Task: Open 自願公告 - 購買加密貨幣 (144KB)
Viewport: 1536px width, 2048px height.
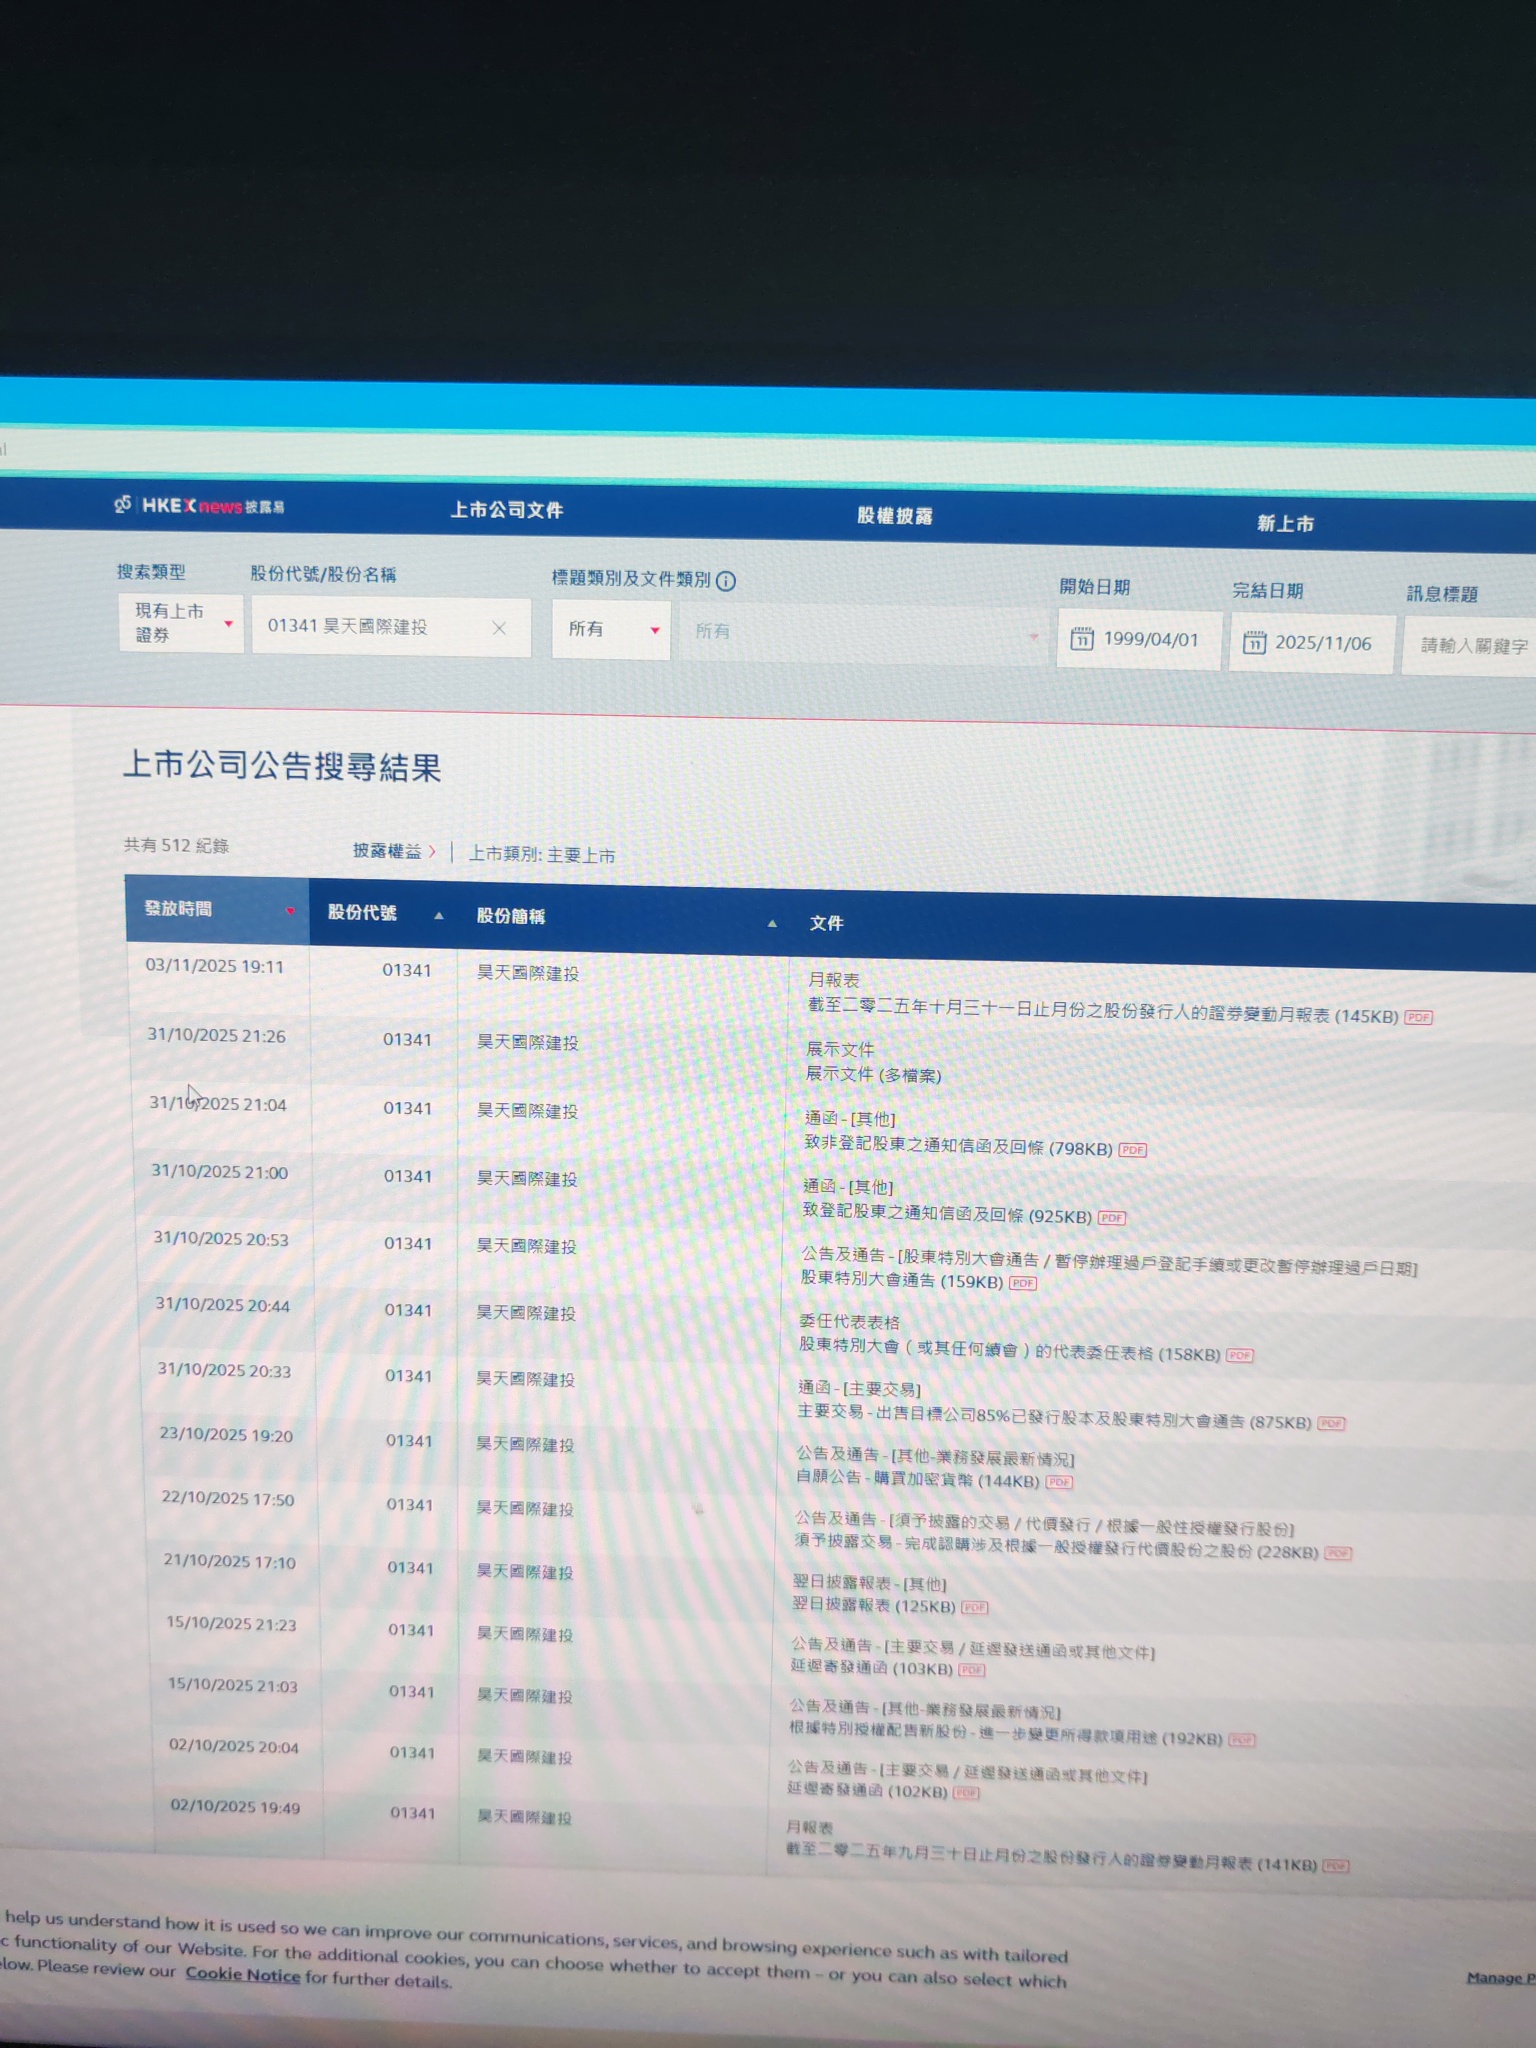Action: click(917, 1479)
